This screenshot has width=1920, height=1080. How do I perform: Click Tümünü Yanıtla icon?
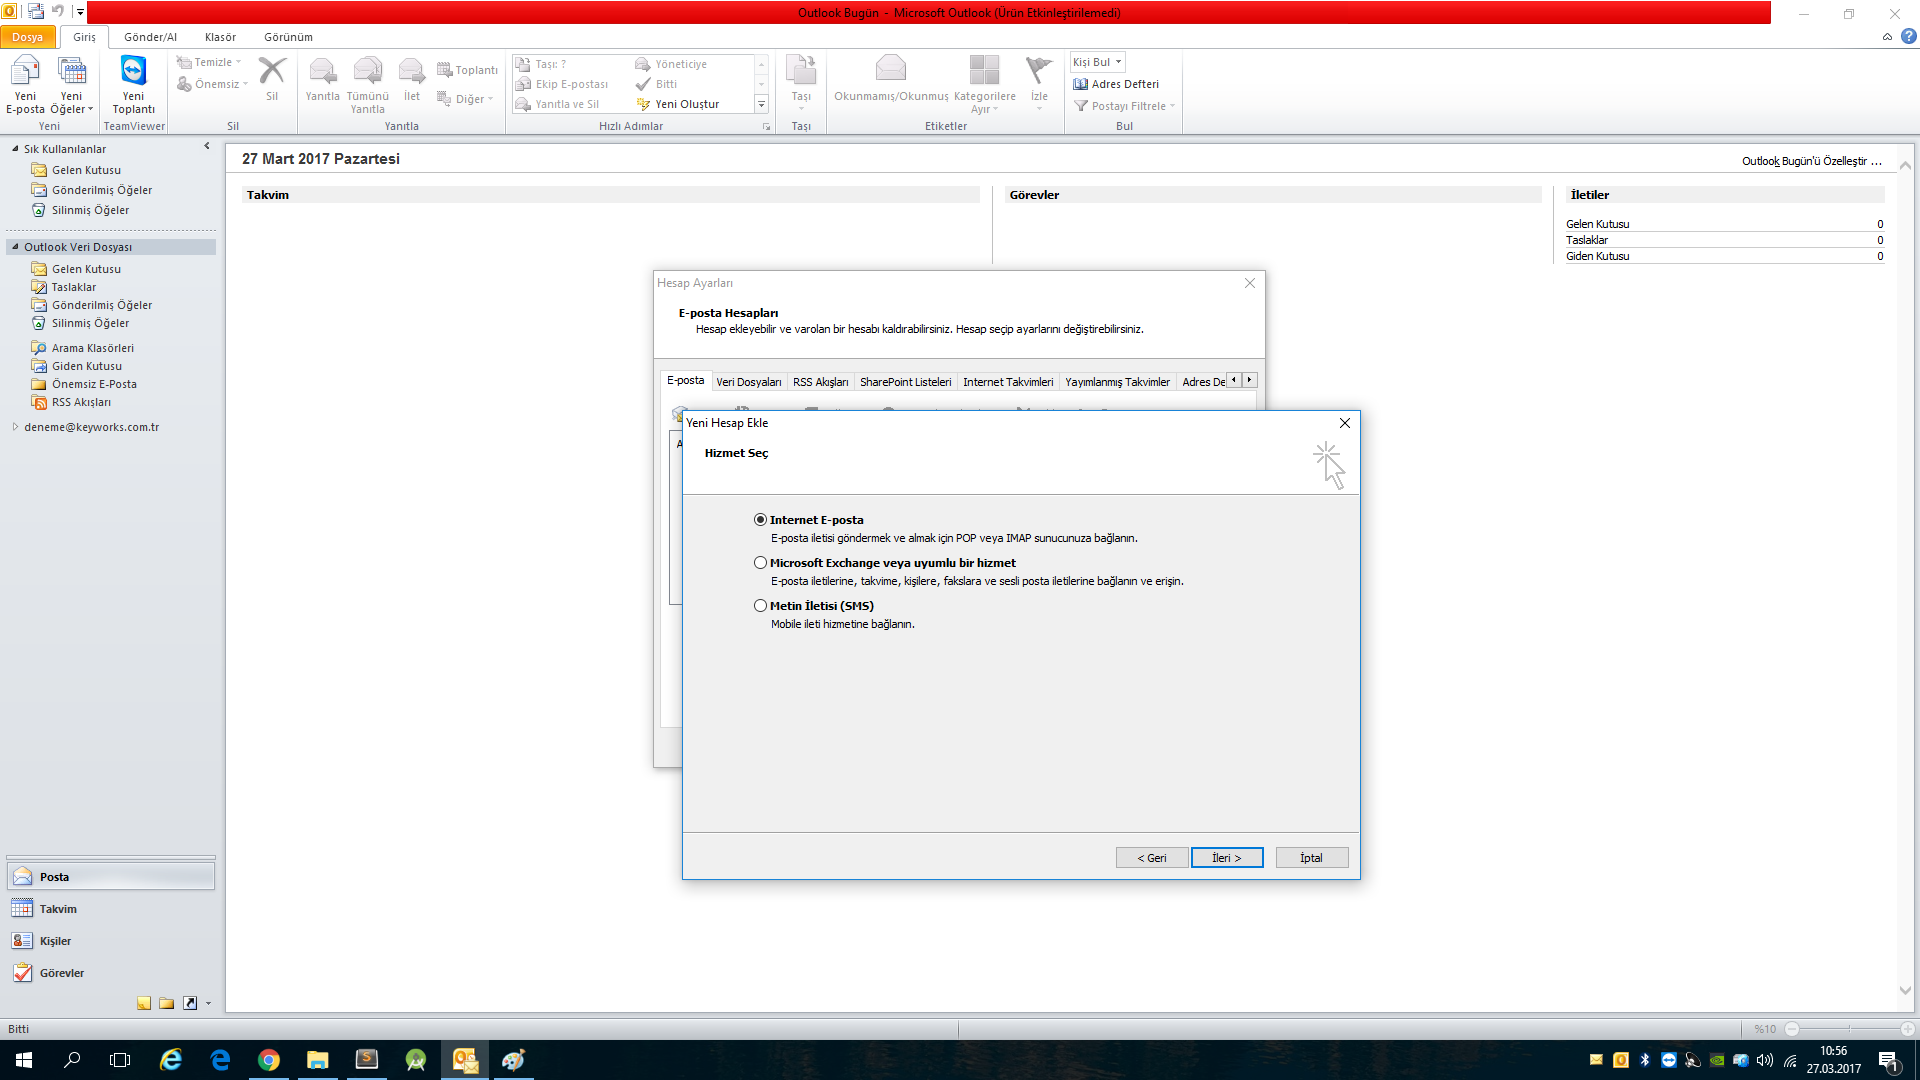coord(367,85)
